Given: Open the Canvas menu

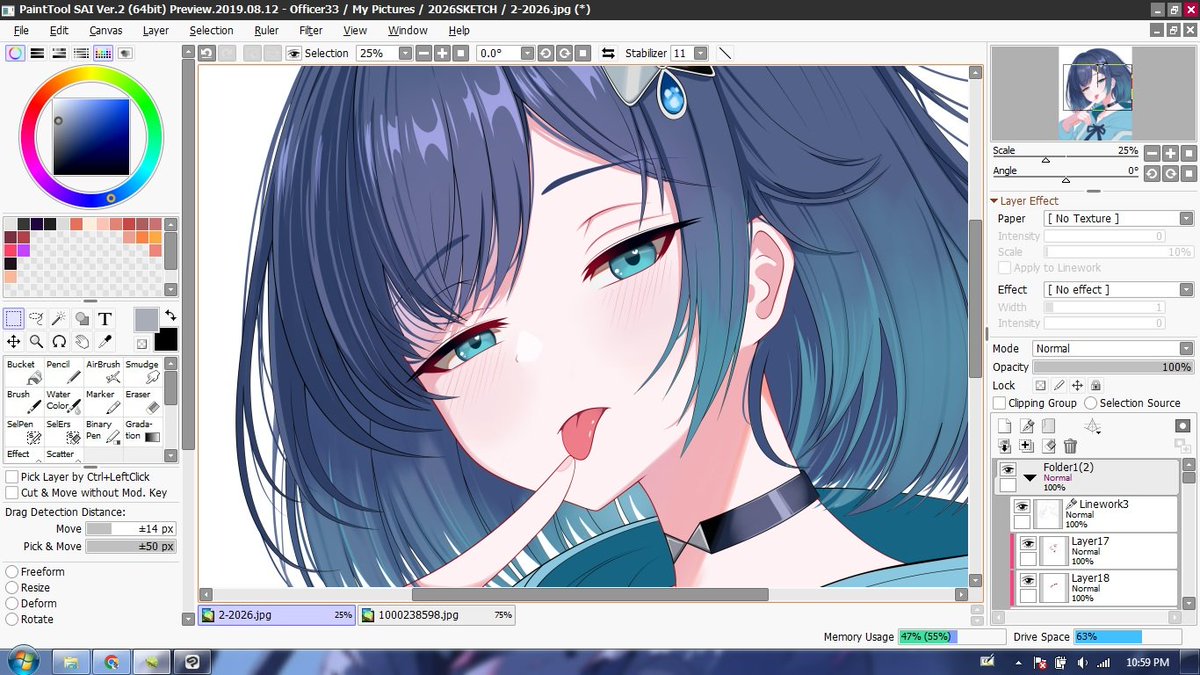Looking at the screenshot, I should click(105, 31).
